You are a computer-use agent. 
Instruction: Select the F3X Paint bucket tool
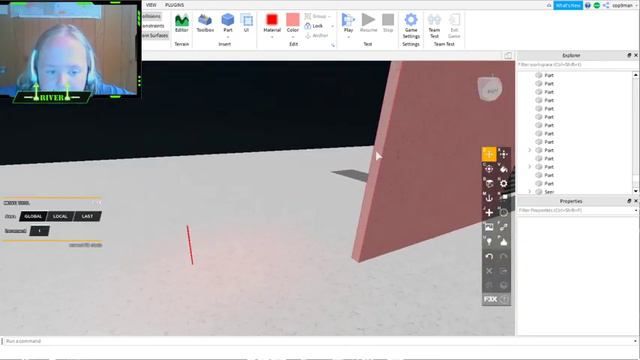point(504,169)
